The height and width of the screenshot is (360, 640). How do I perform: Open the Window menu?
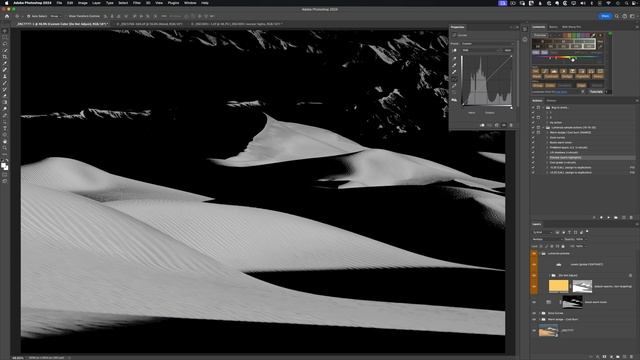[190, 3]
